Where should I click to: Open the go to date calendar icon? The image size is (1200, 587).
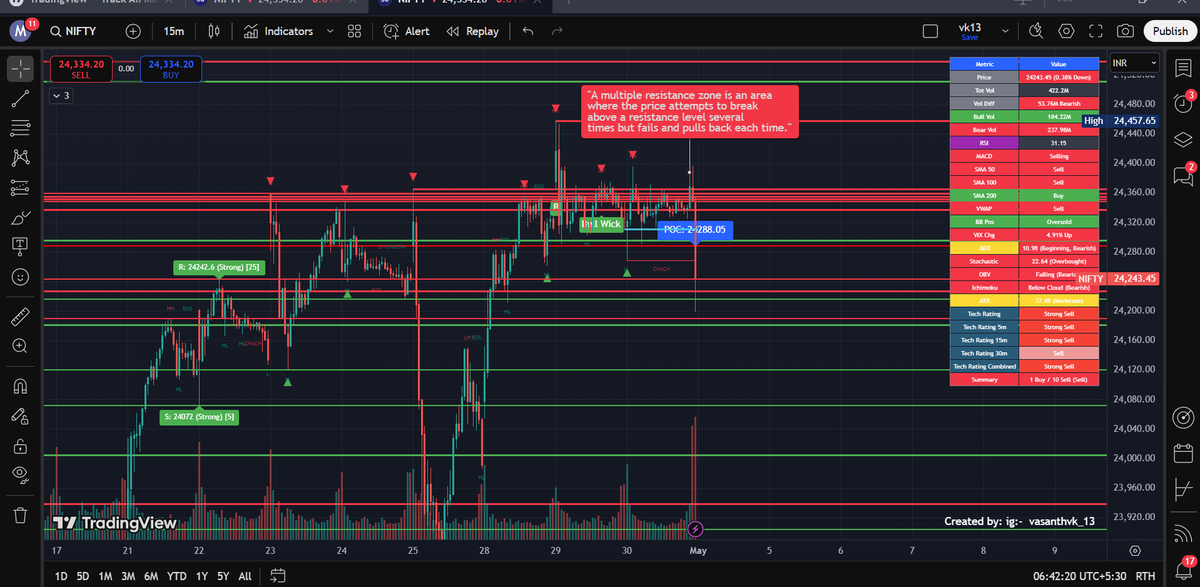[x=278, y=576]
